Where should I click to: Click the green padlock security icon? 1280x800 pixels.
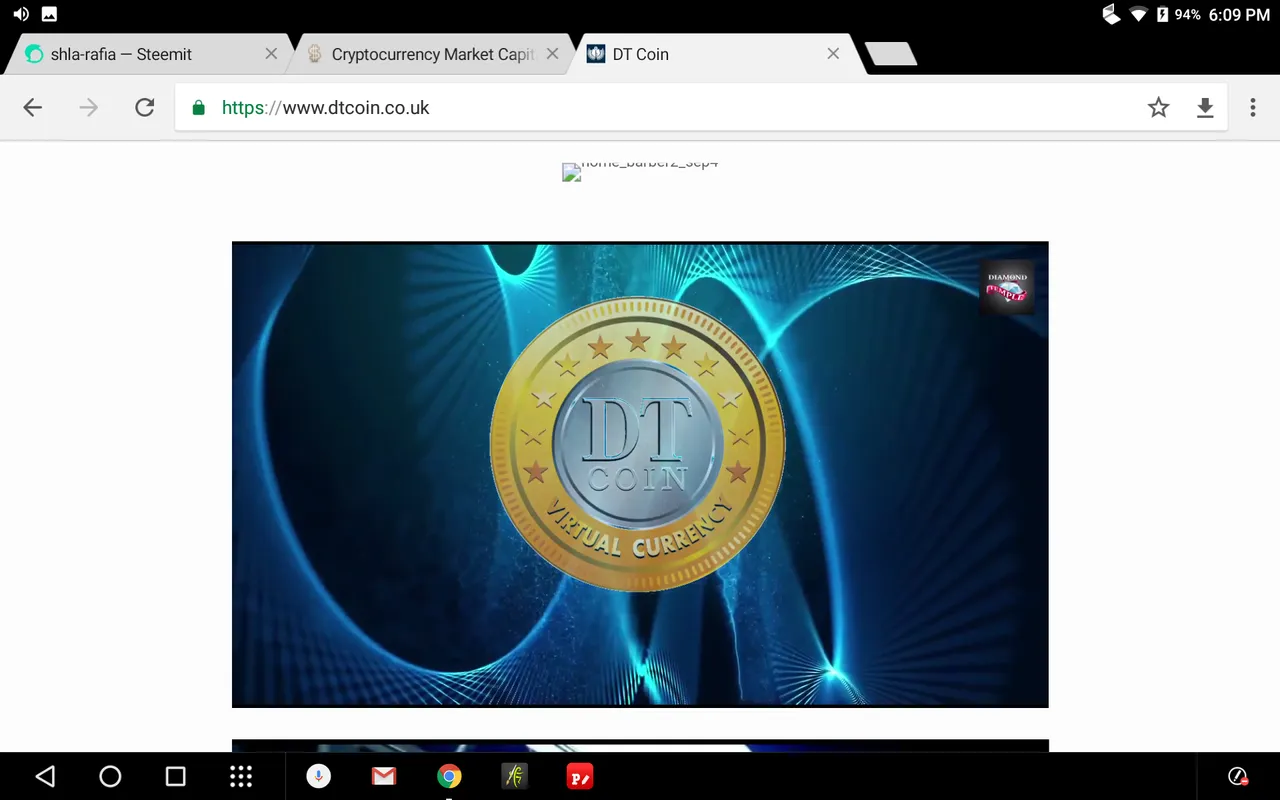198,108
